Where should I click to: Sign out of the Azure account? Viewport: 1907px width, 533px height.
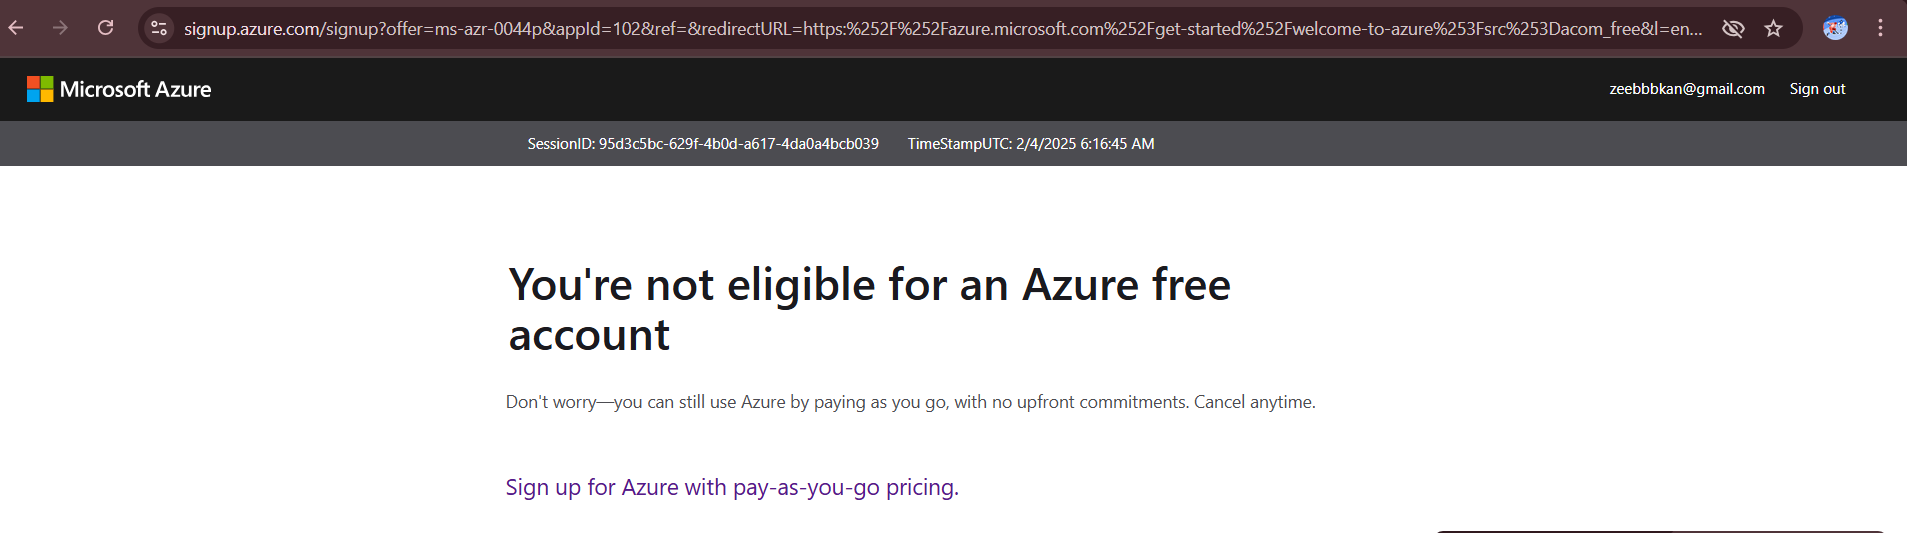click(1817, 89)
